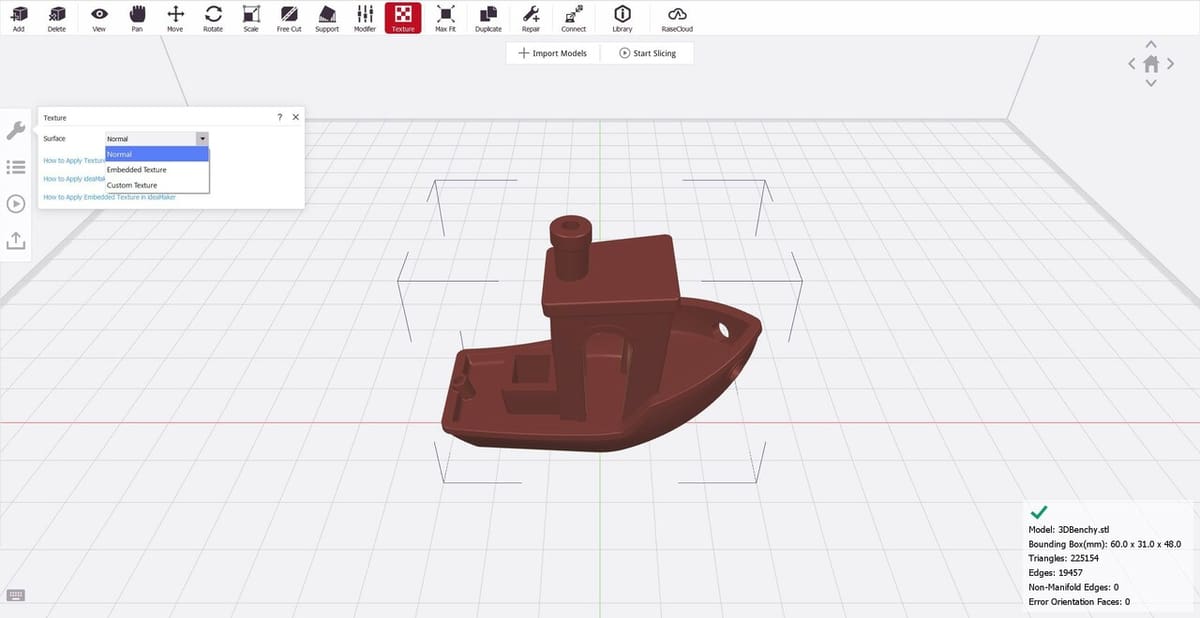Open the Library
The image size is (1200, 618).
point(622,18)
